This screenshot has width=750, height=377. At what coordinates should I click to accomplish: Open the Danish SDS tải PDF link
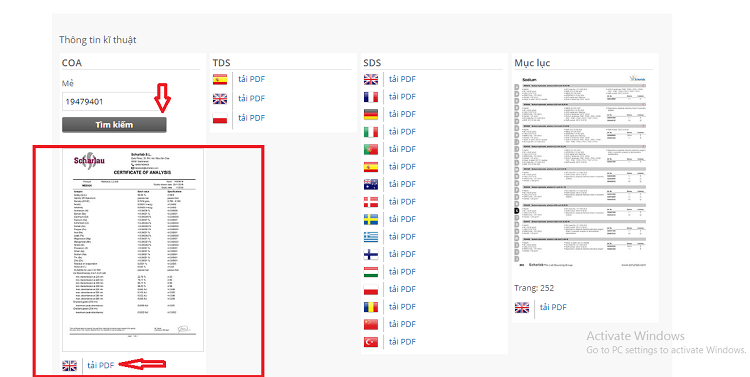pyautogui.click(x=402, y=202)
